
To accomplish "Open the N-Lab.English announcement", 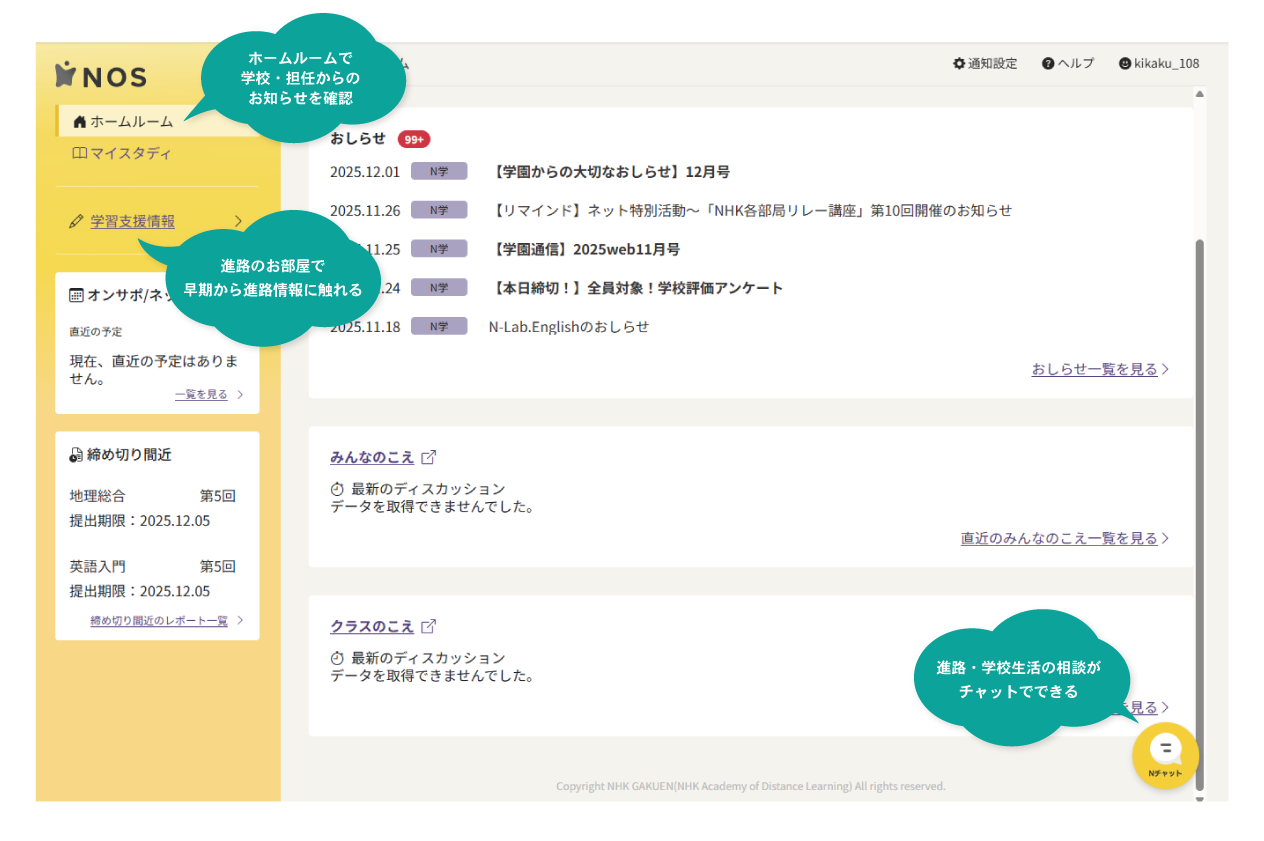I will pos(568,327).
